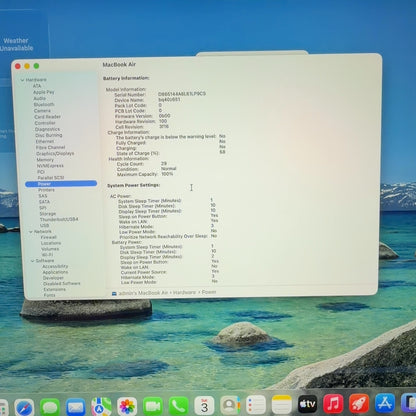The image size is (416, 416).
Task: Open Safari from the Dock
Action: [24, 407]
